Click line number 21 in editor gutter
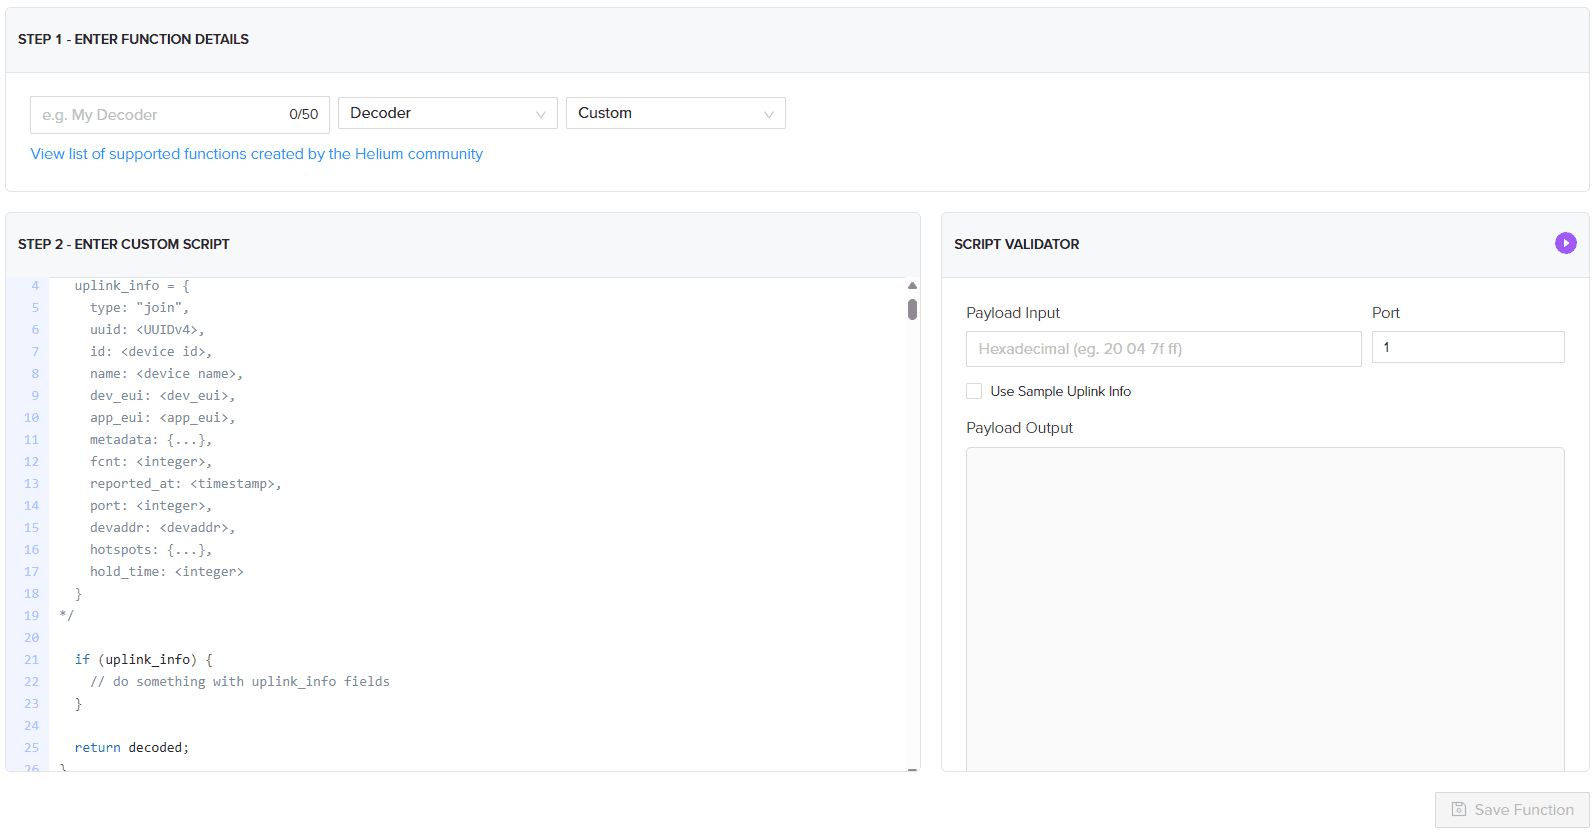This screenshot has height=834, width=1595. (x=31, y=659)
